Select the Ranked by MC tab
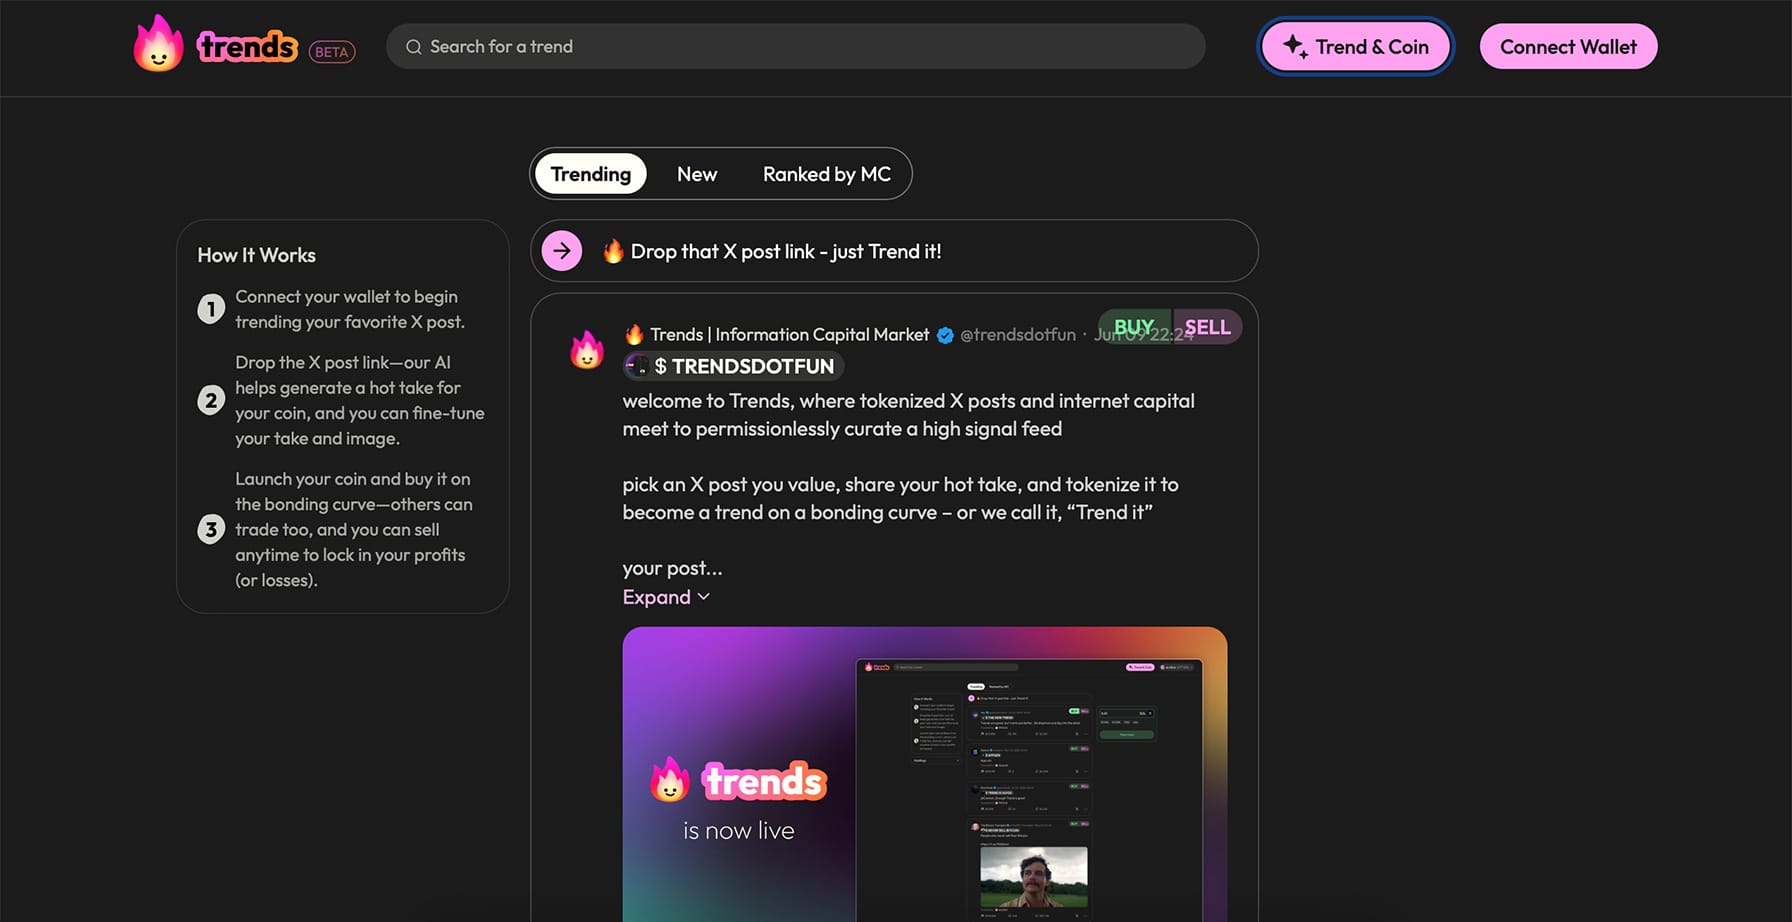Image resolution: width=1792 pixels, height=922 pixels. click(826, 174)
